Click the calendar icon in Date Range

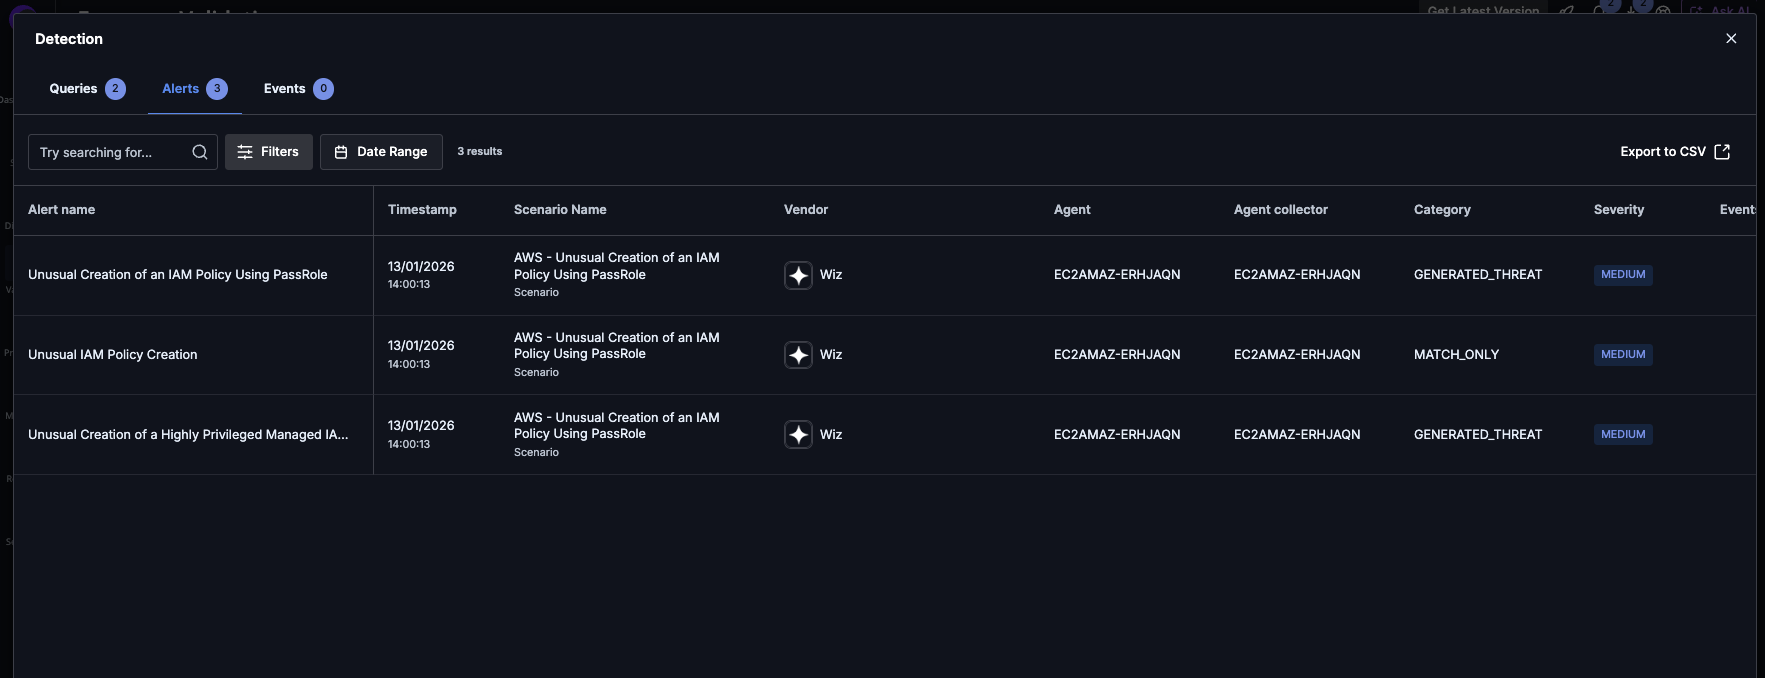tap(341, 152)
